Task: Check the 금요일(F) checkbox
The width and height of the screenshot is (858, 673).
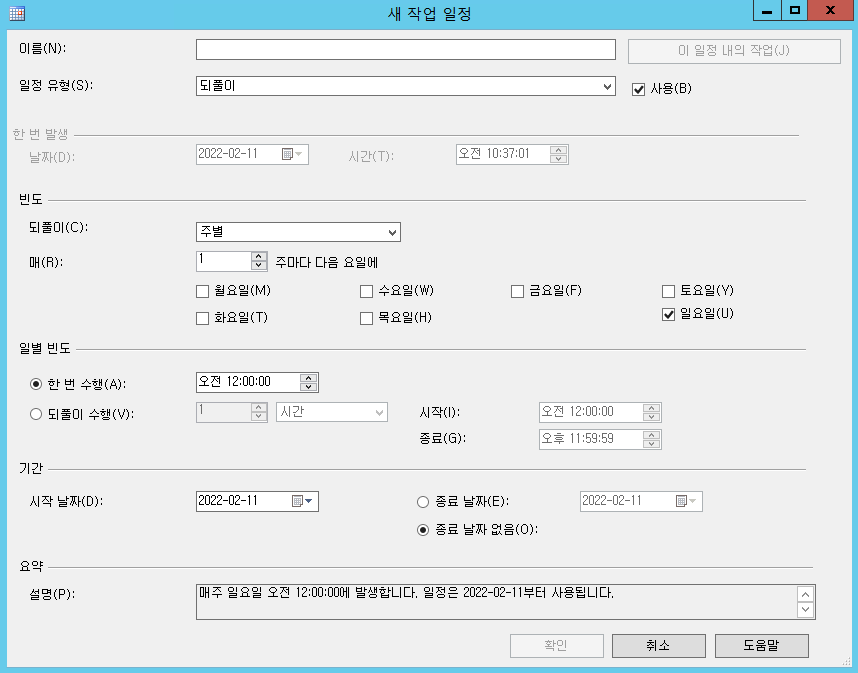Action: pyautogui.click(x=517, y=292)
